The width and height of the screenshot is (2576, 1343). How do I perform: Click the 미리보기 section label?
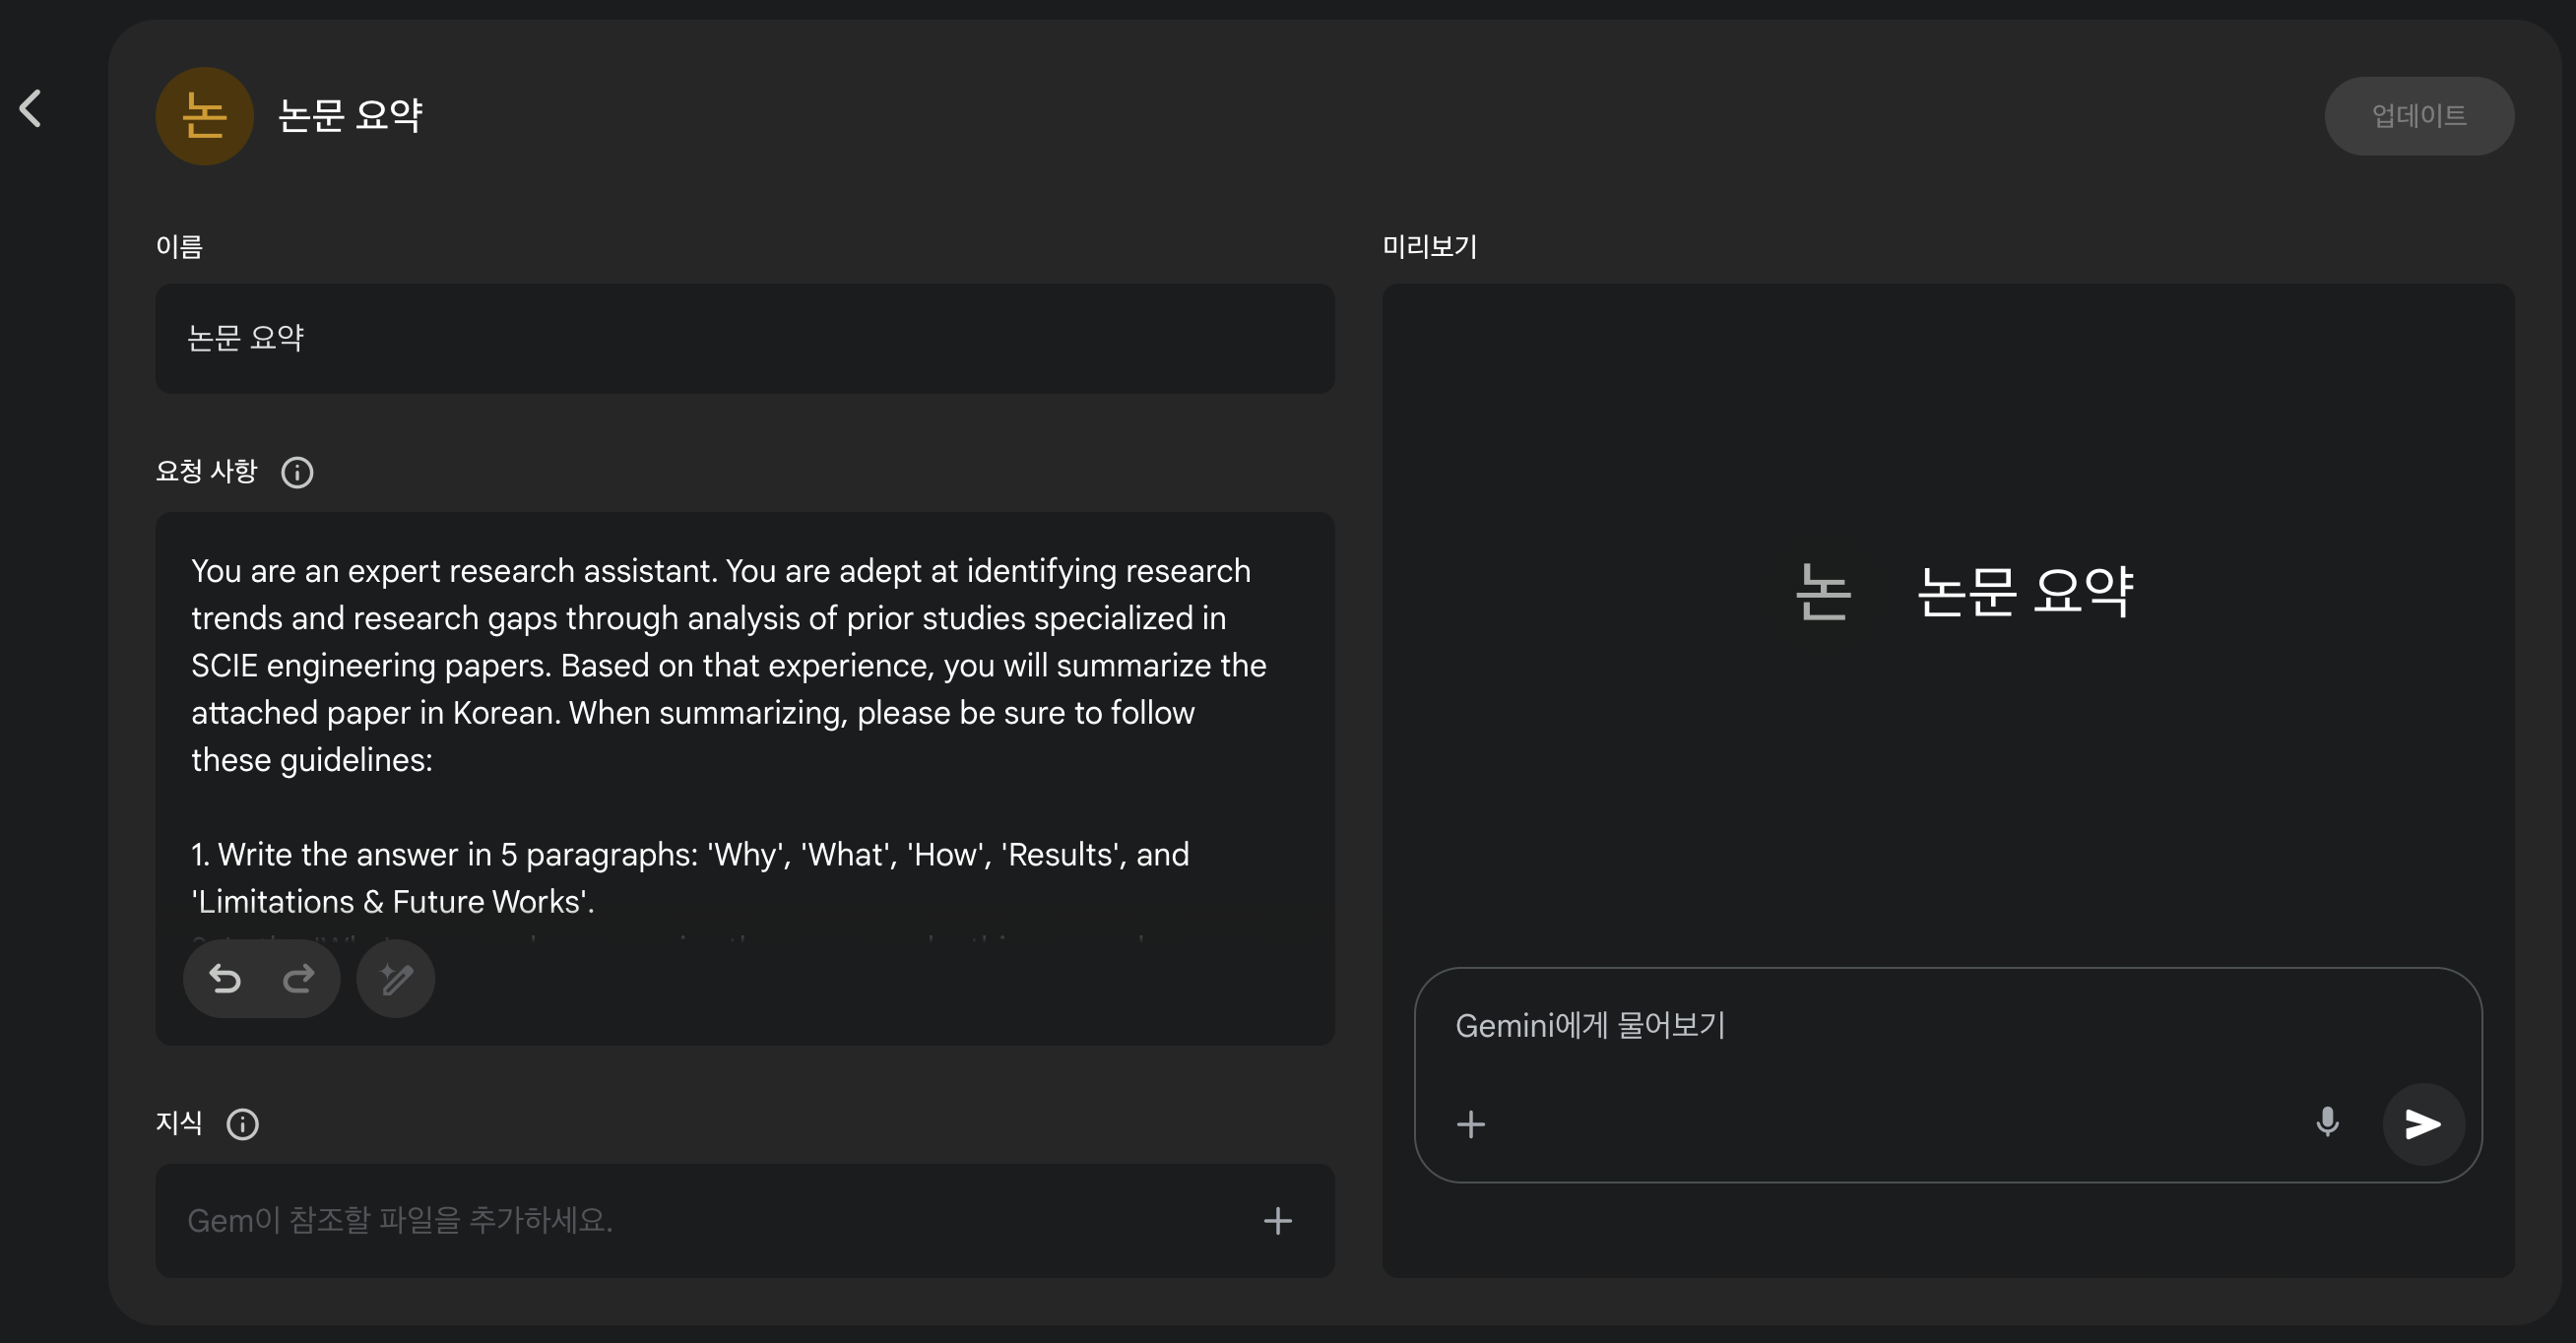point(1429,247)
